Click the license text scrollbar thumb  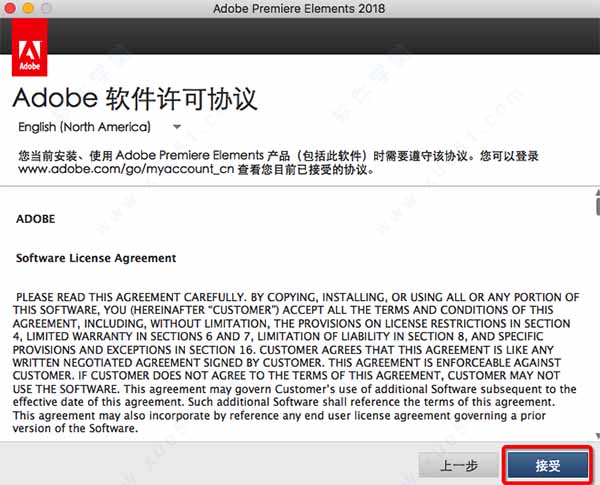[598, 206]
